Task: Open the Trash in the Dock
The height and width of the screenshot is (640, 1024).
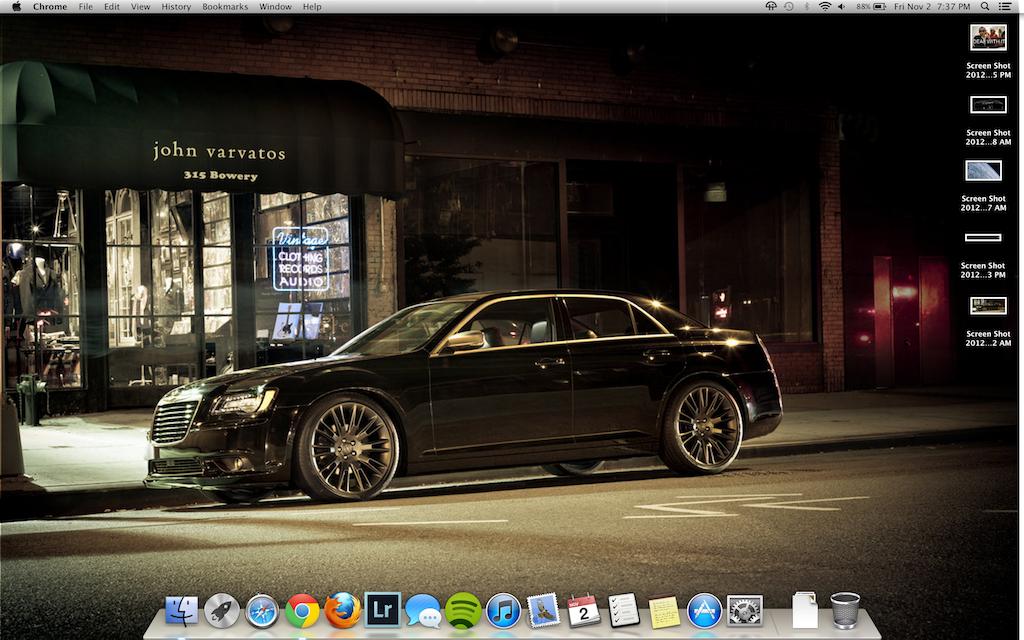Action: click(x=845, y=610)
